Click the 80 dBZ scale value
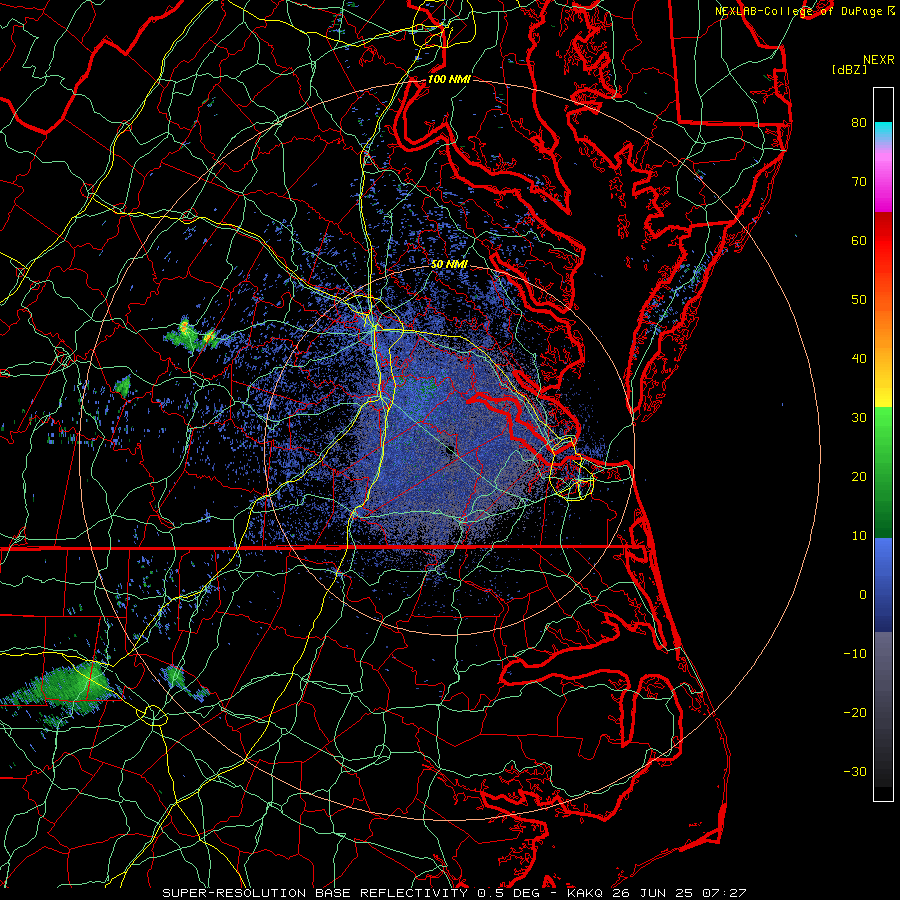 (x=859, y=122)
